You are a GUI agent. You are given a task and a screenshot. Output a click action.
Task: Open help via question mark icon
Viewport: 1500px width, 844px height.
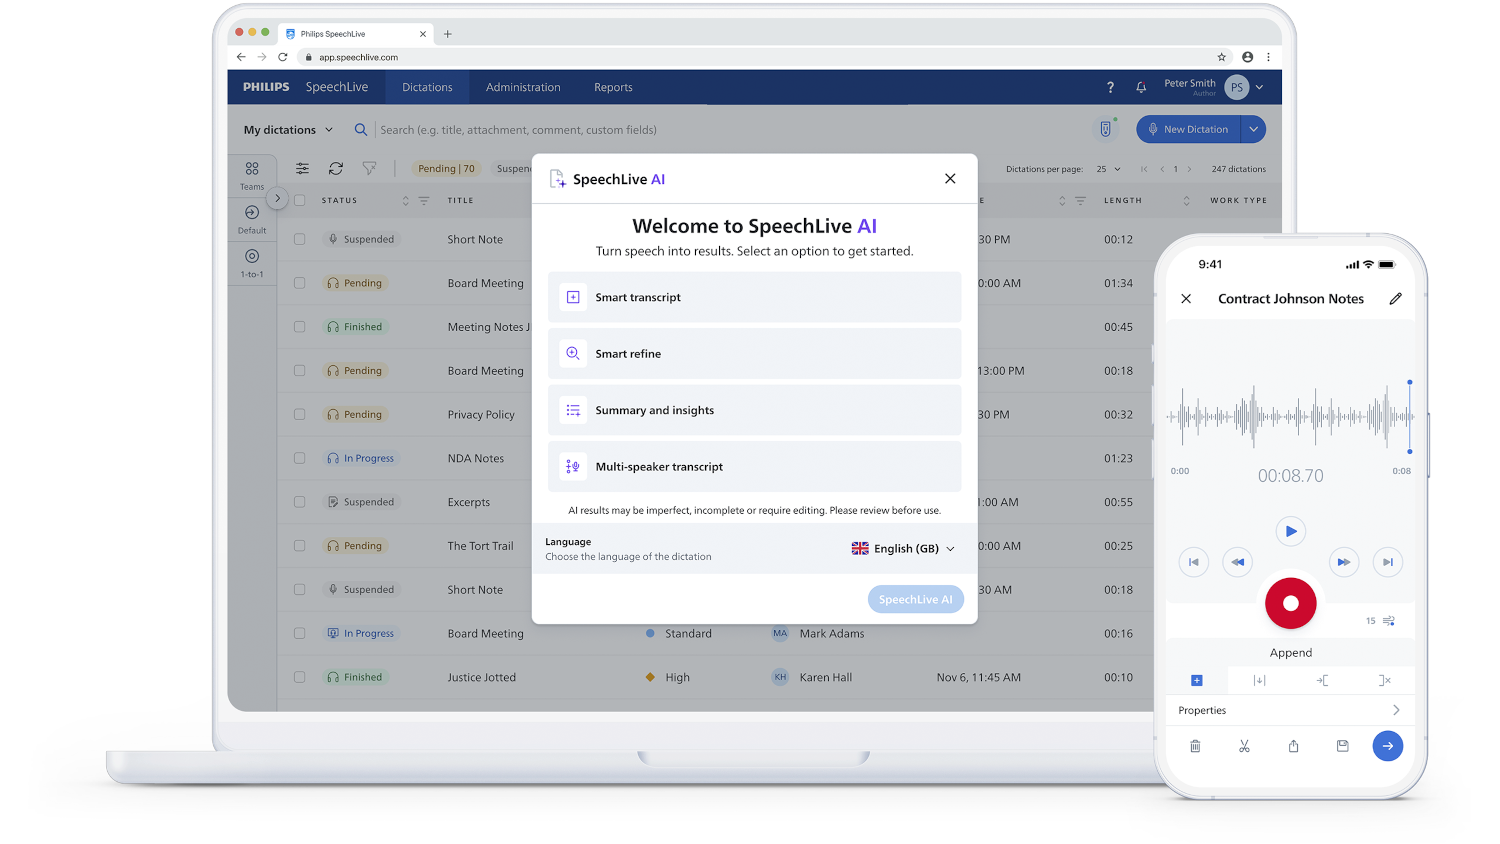coord(1110,88)
